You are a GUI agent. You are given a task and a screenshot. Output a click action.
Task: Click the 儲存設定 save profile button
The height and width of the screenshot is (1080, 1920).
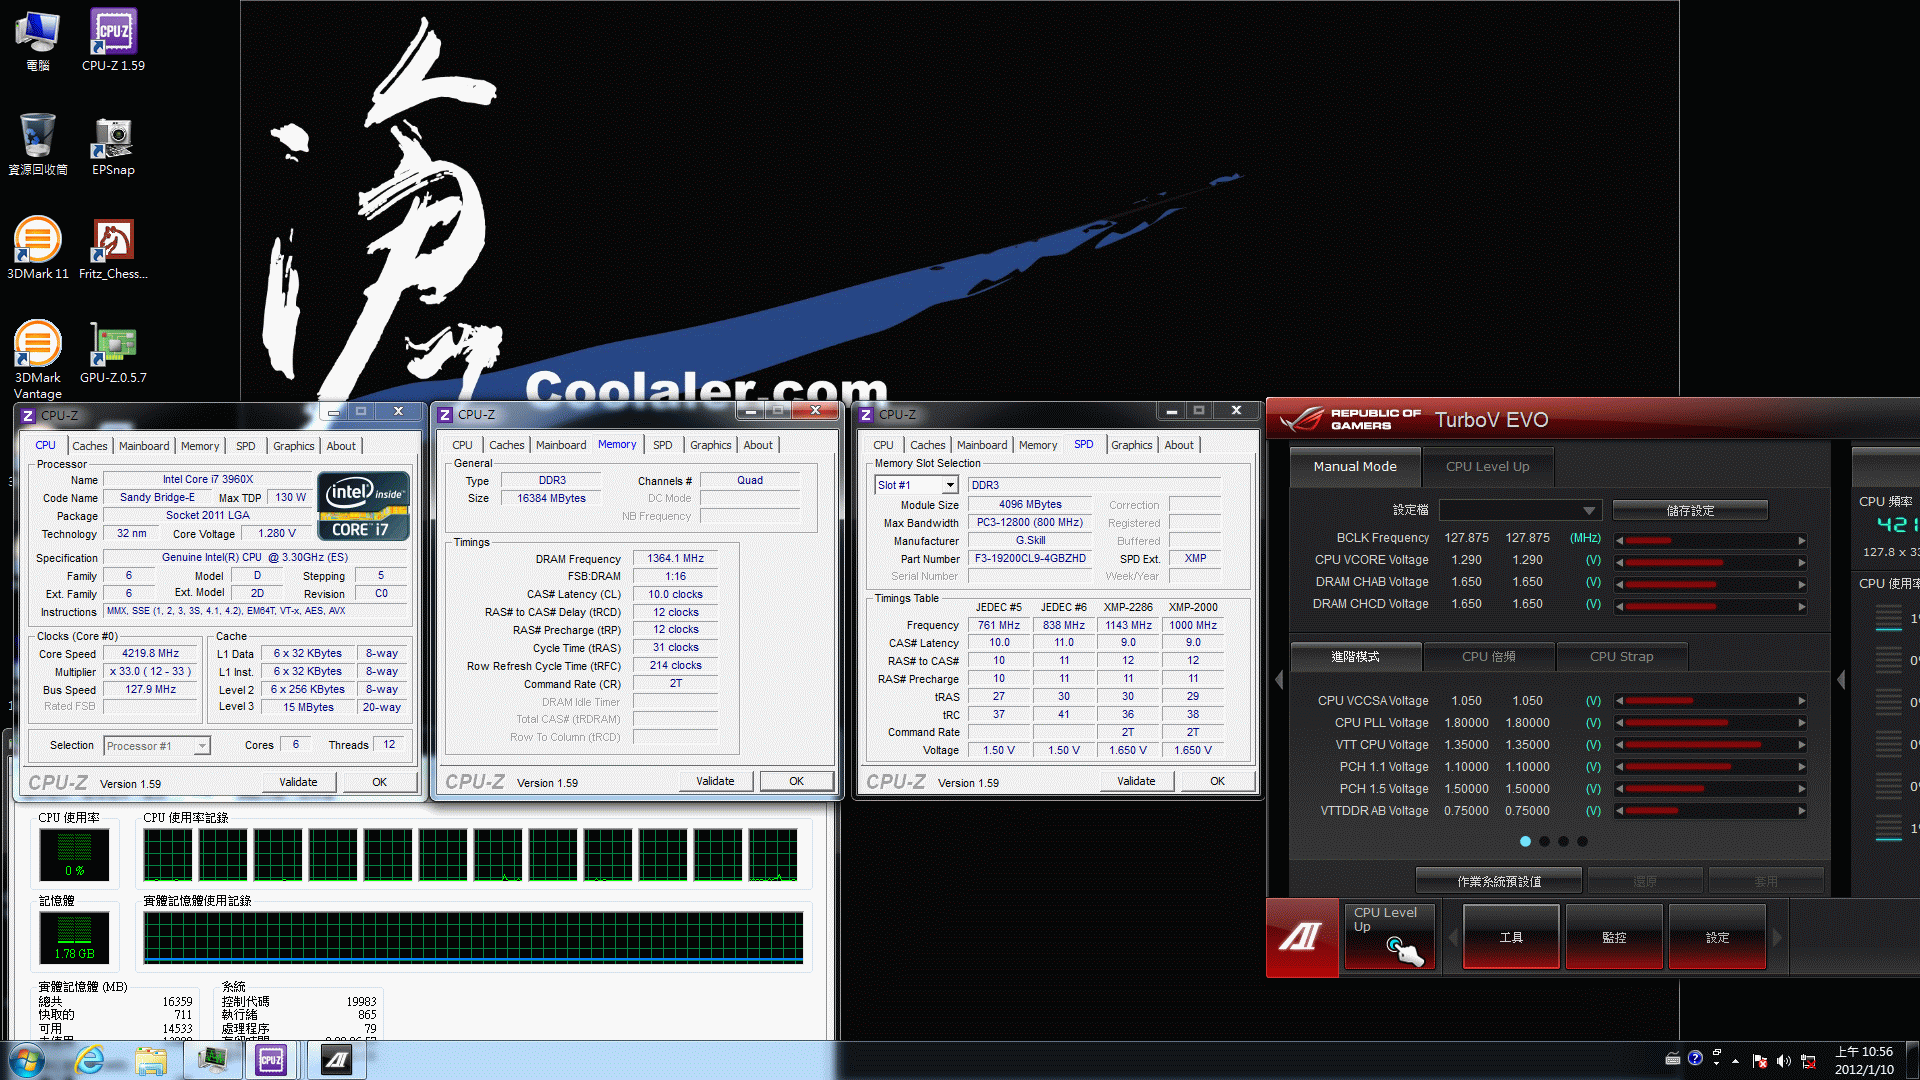click(1690, 510)
